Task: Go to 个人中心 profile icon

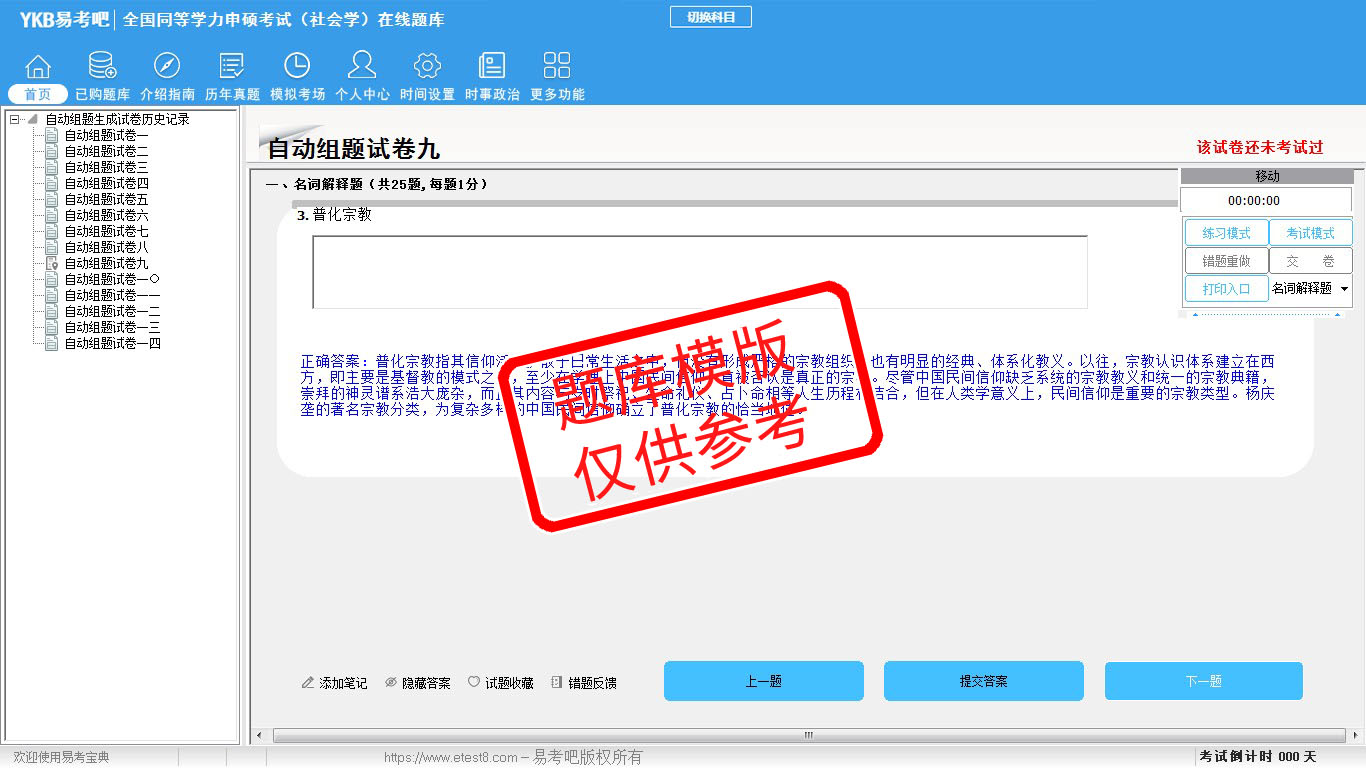Action: tap(362, 67)
